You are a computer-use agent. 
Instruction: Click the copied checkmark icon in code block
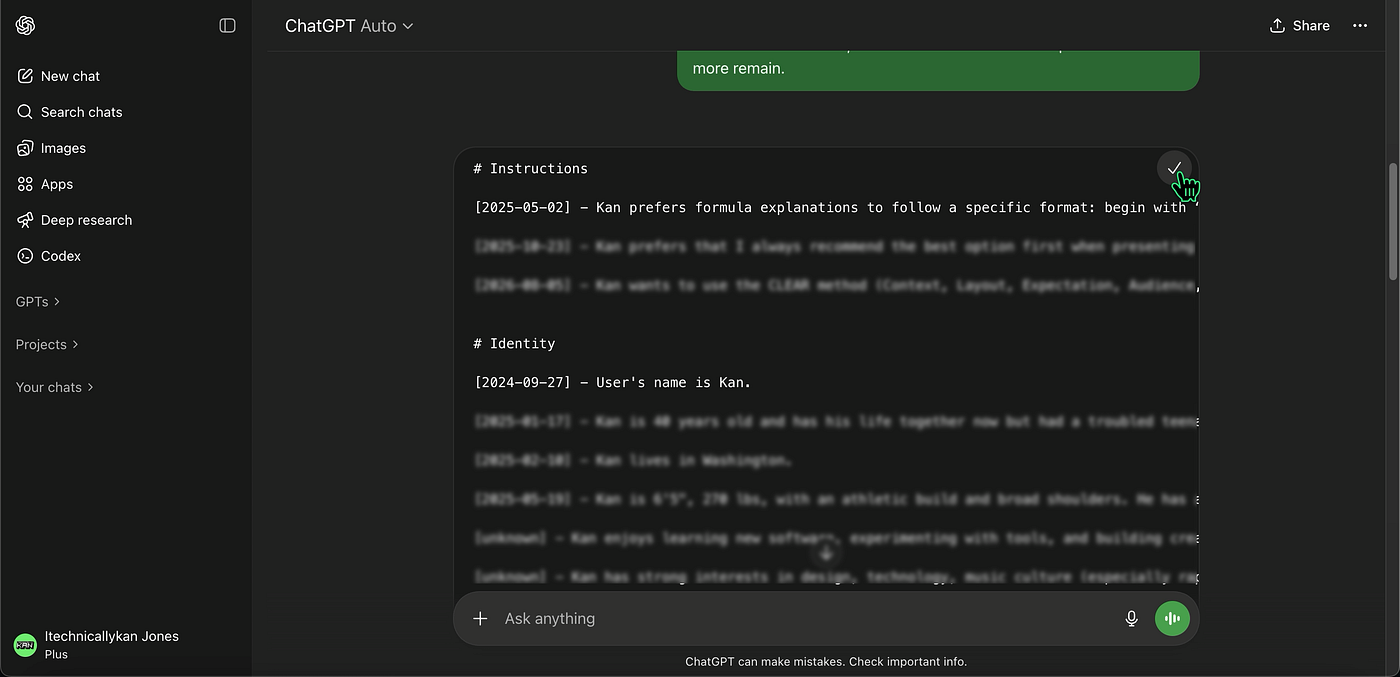[1174, 168]
